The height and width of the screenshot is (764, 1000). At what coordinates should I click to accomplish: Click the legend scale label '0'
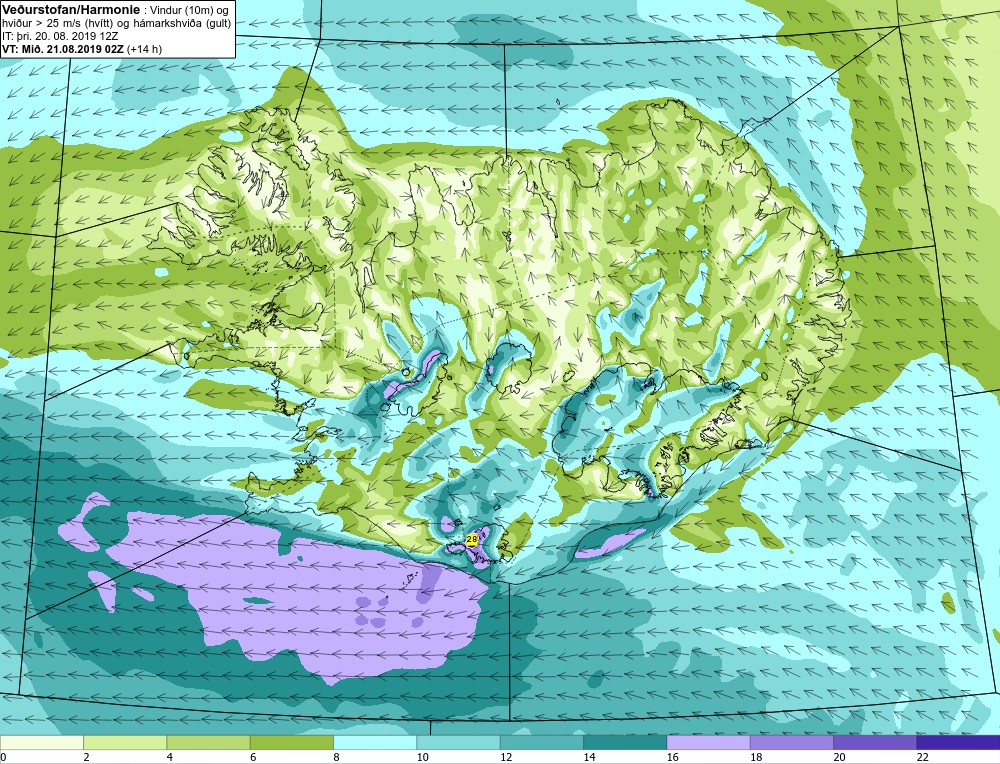click(x=3, y=757)
